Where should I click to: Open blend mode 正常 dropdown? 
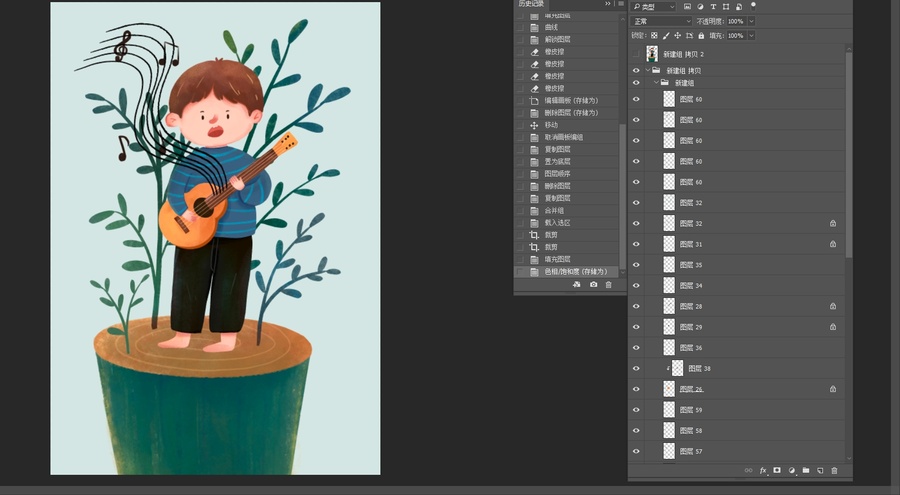coord(662,21)
